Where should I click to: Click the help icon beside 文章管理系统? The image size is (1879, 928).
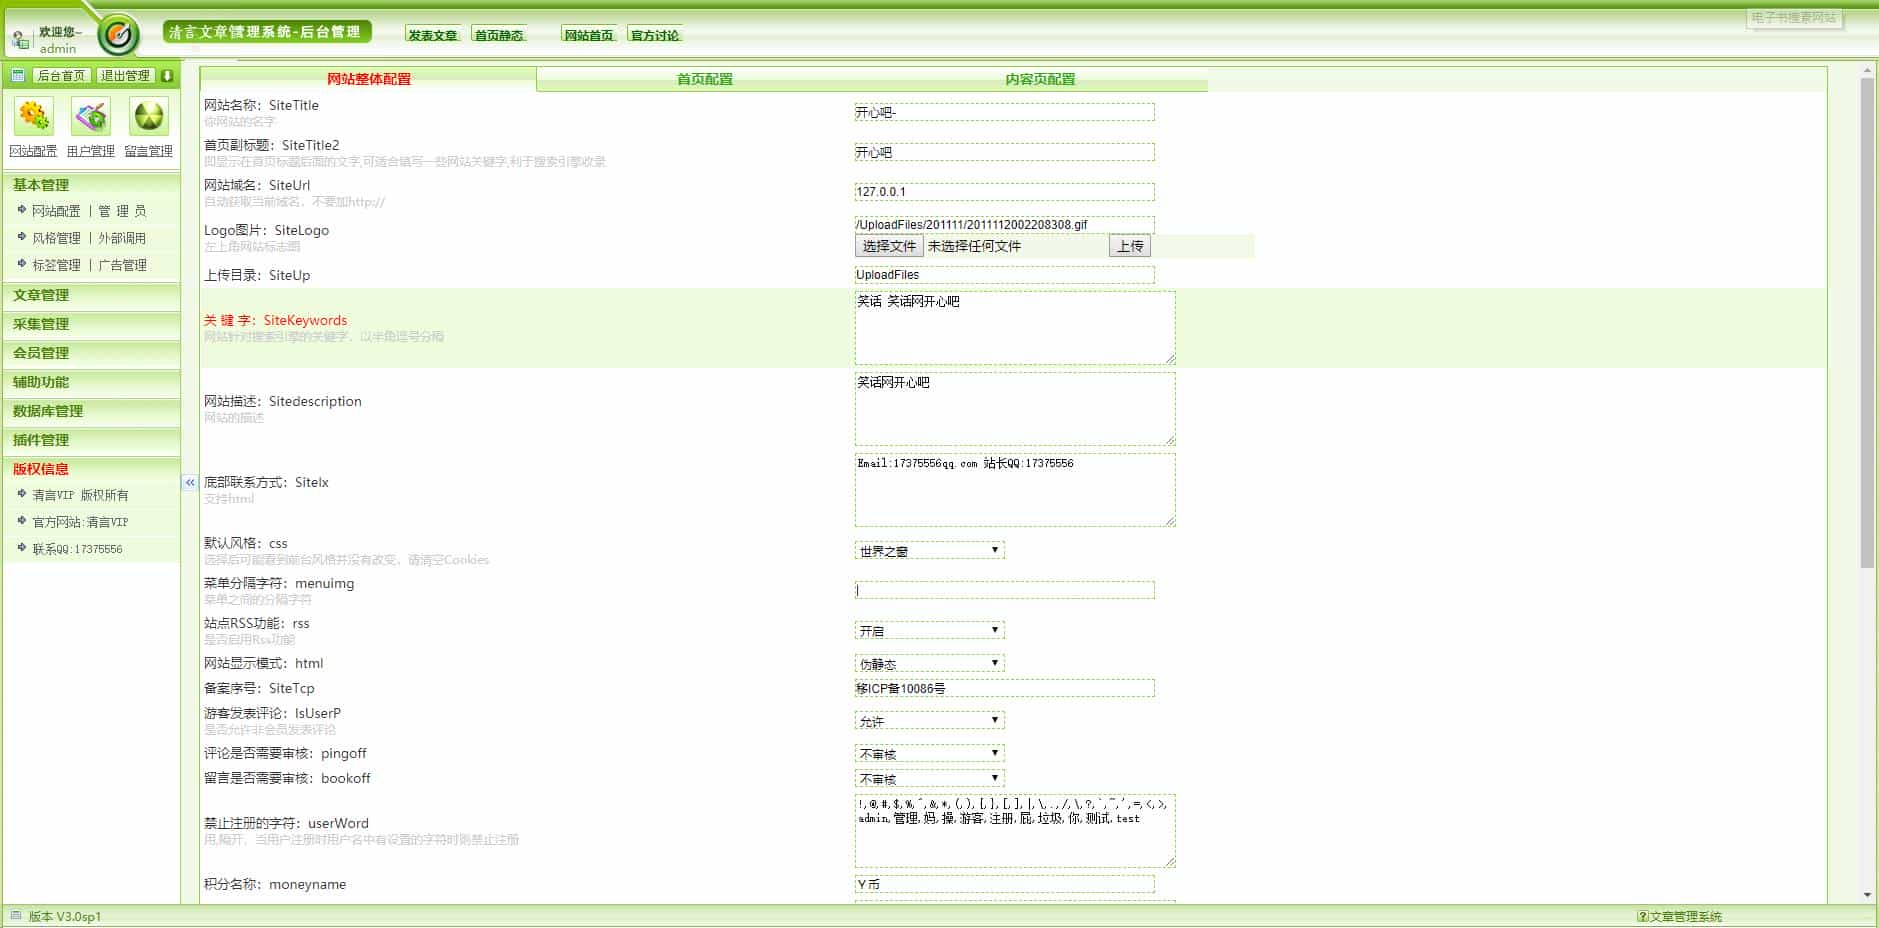point(1642,916)
